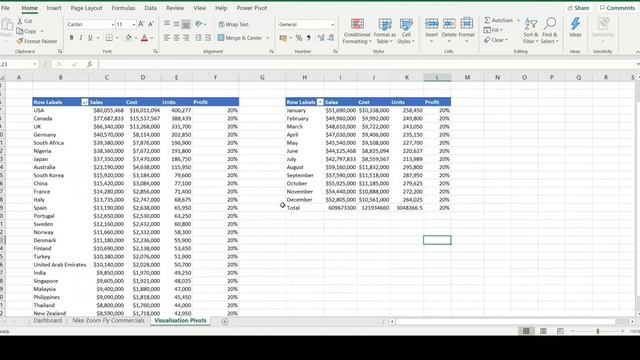This screenshot has width=640, height=360.
Task: Apply percent style
Action: tap(299, 38)
